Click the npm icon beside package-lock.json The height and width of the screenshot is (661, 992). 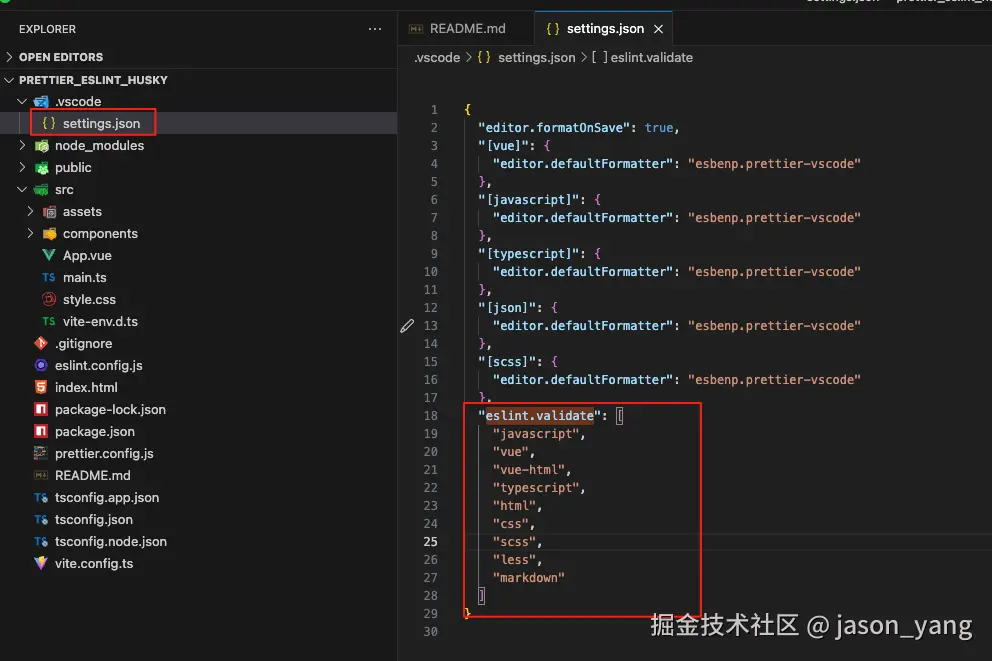point(41,409)
